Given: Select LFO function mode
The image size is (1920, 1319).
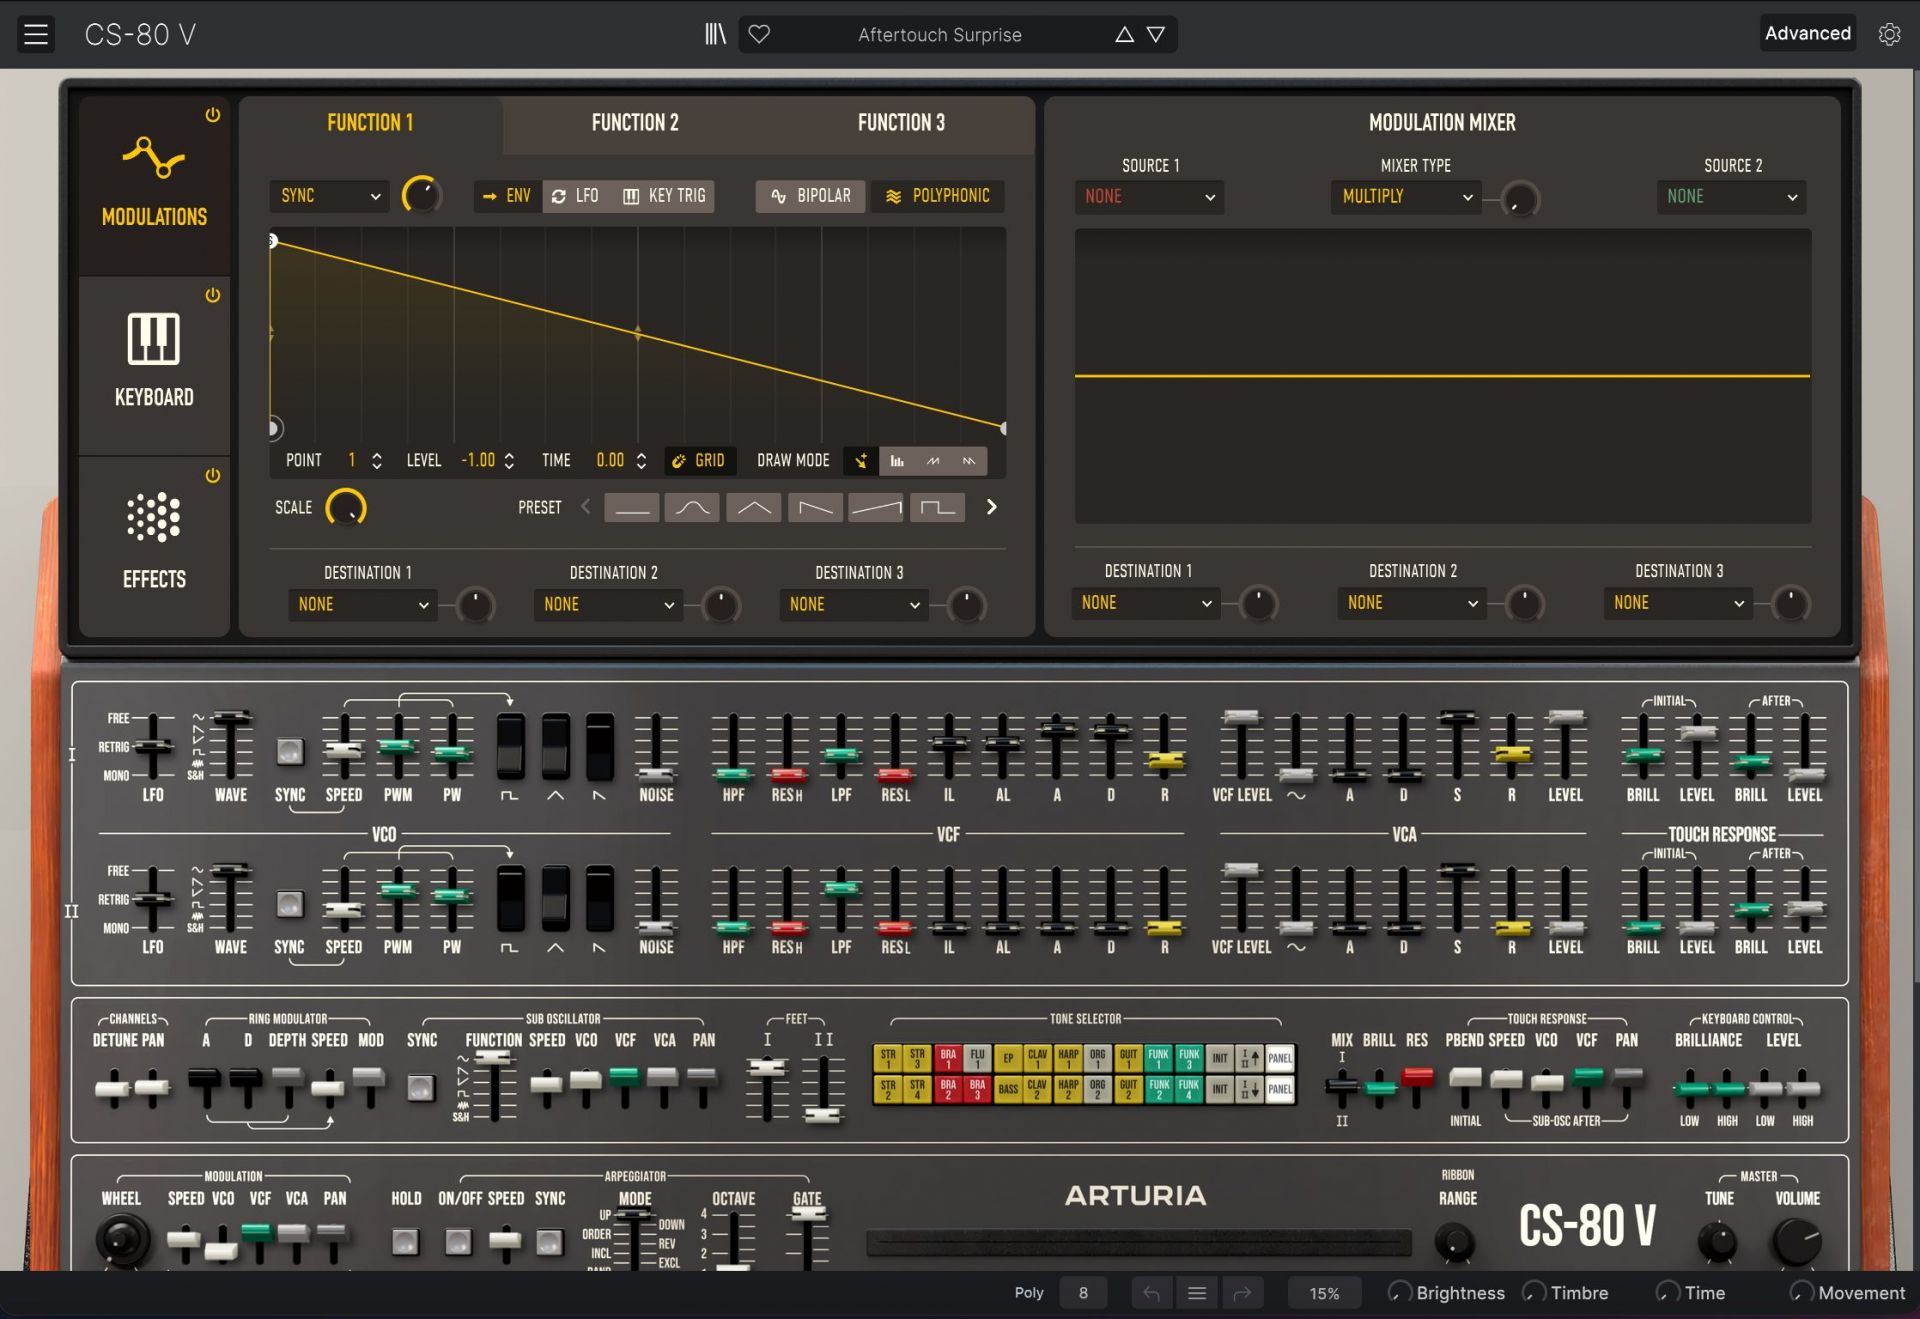Looking at the screenshot, I should point(576,196).
